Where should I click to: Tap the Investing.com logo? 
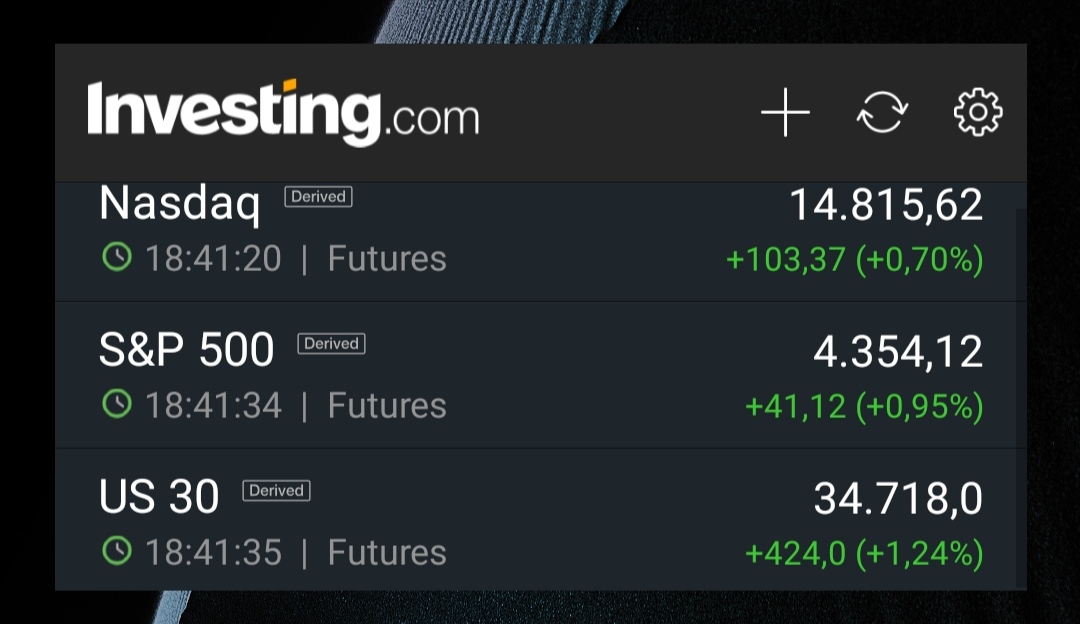pyautogui.click(x=283, y=112)
